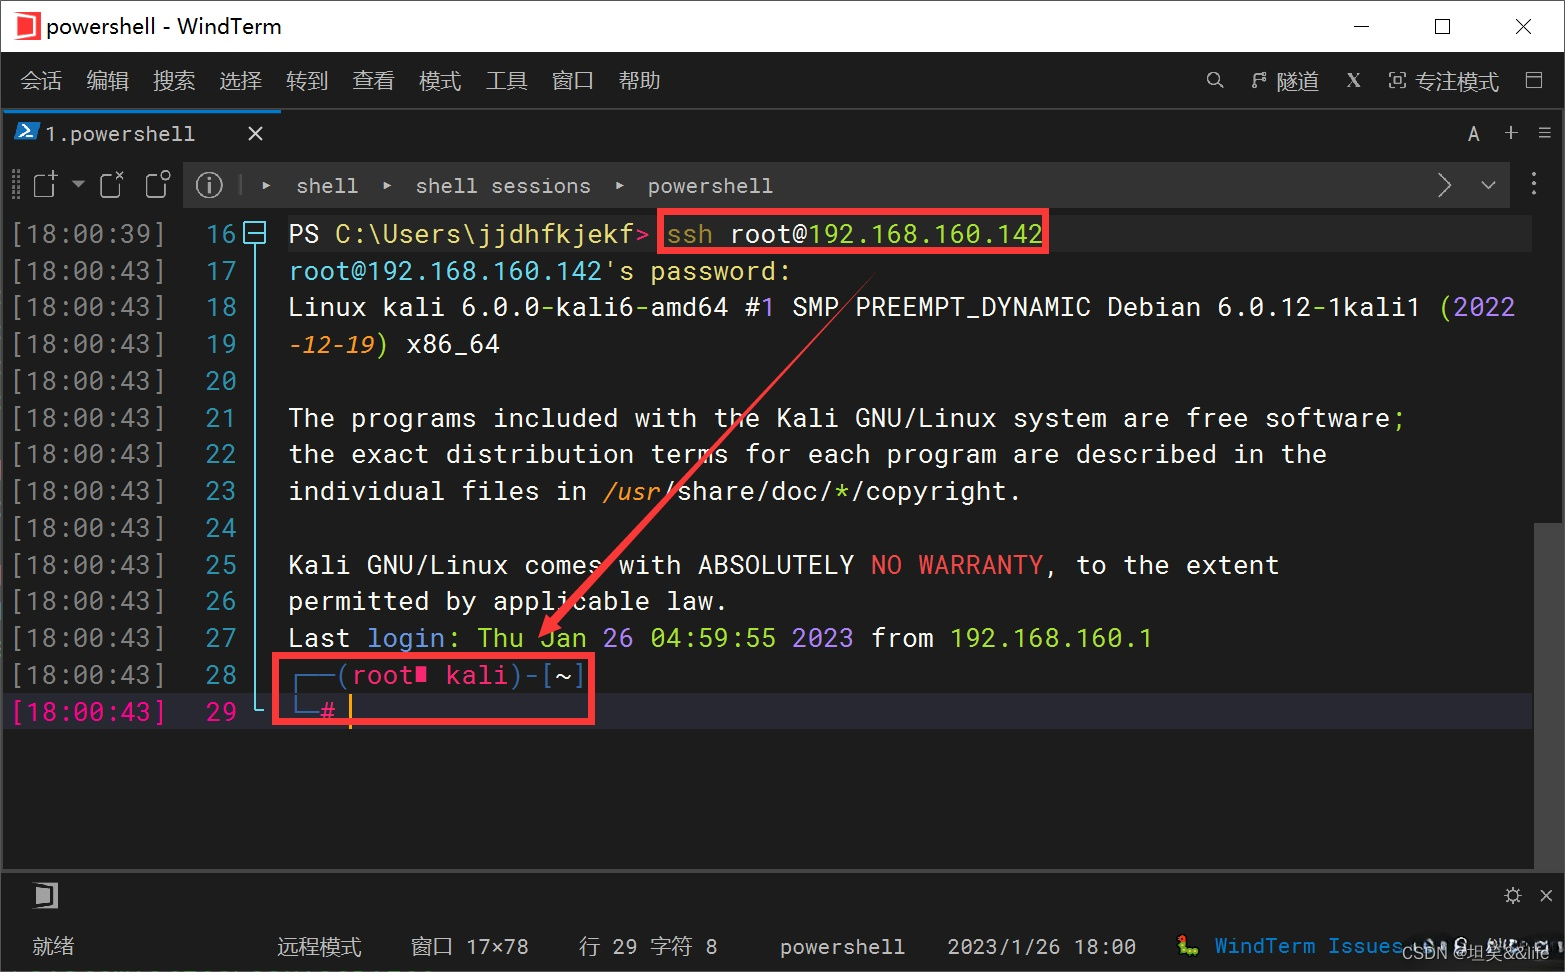1565x972 pixels.
Task: Open the 会话 menu
Action: coord(41,81)
